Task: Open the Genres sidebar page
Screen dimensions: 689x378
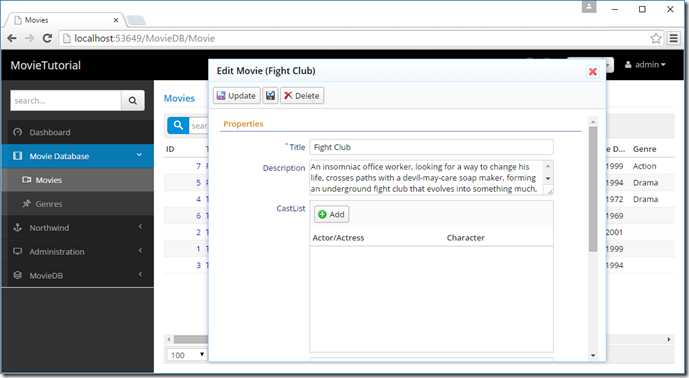Action: click(x=77, y=204)
